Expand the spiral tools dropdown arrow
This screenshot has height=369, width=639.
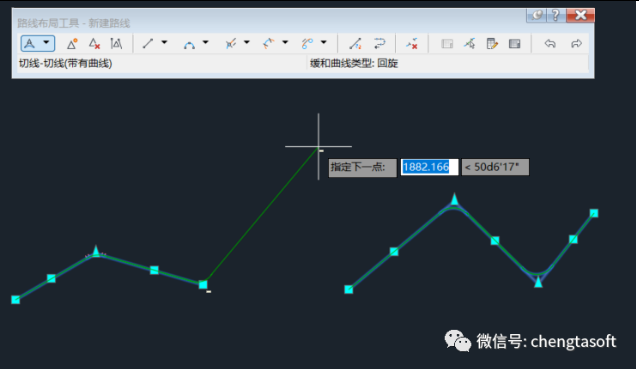[324, 42]
